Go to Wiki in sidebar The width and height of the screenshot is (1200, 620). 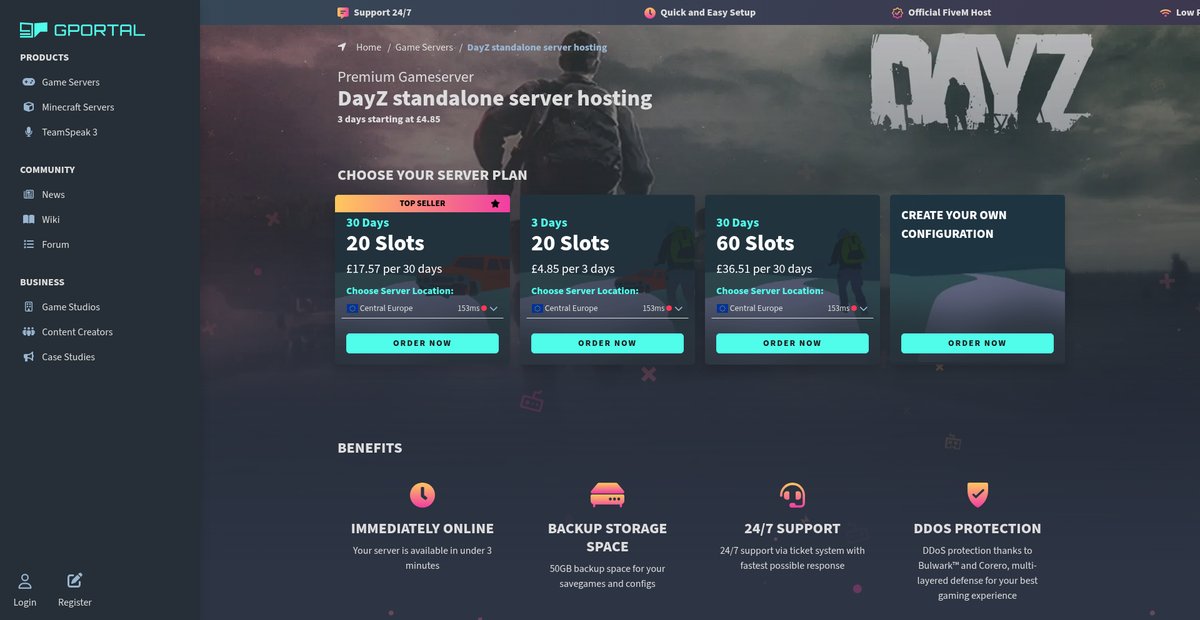point(51,219)
